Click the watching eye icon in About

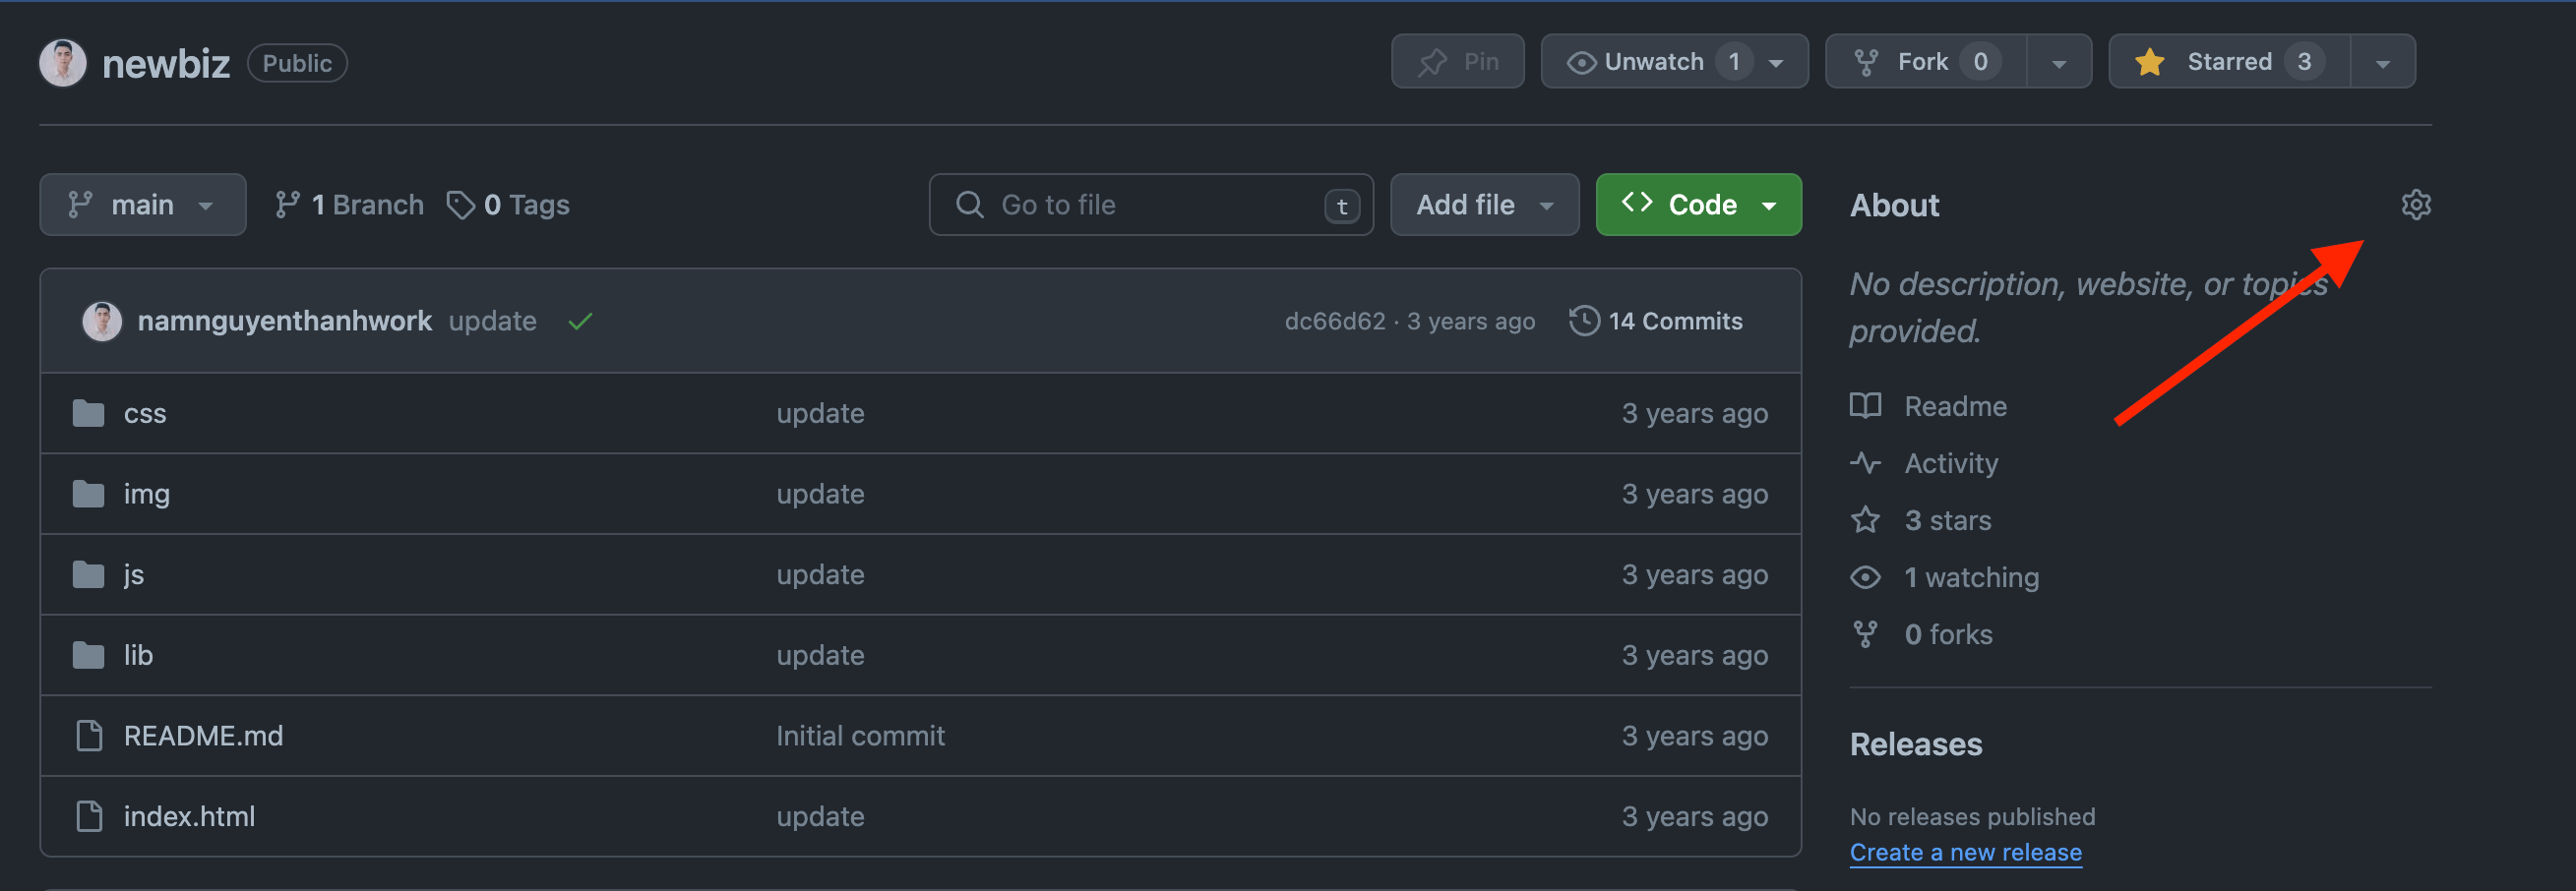(1865, 577)
